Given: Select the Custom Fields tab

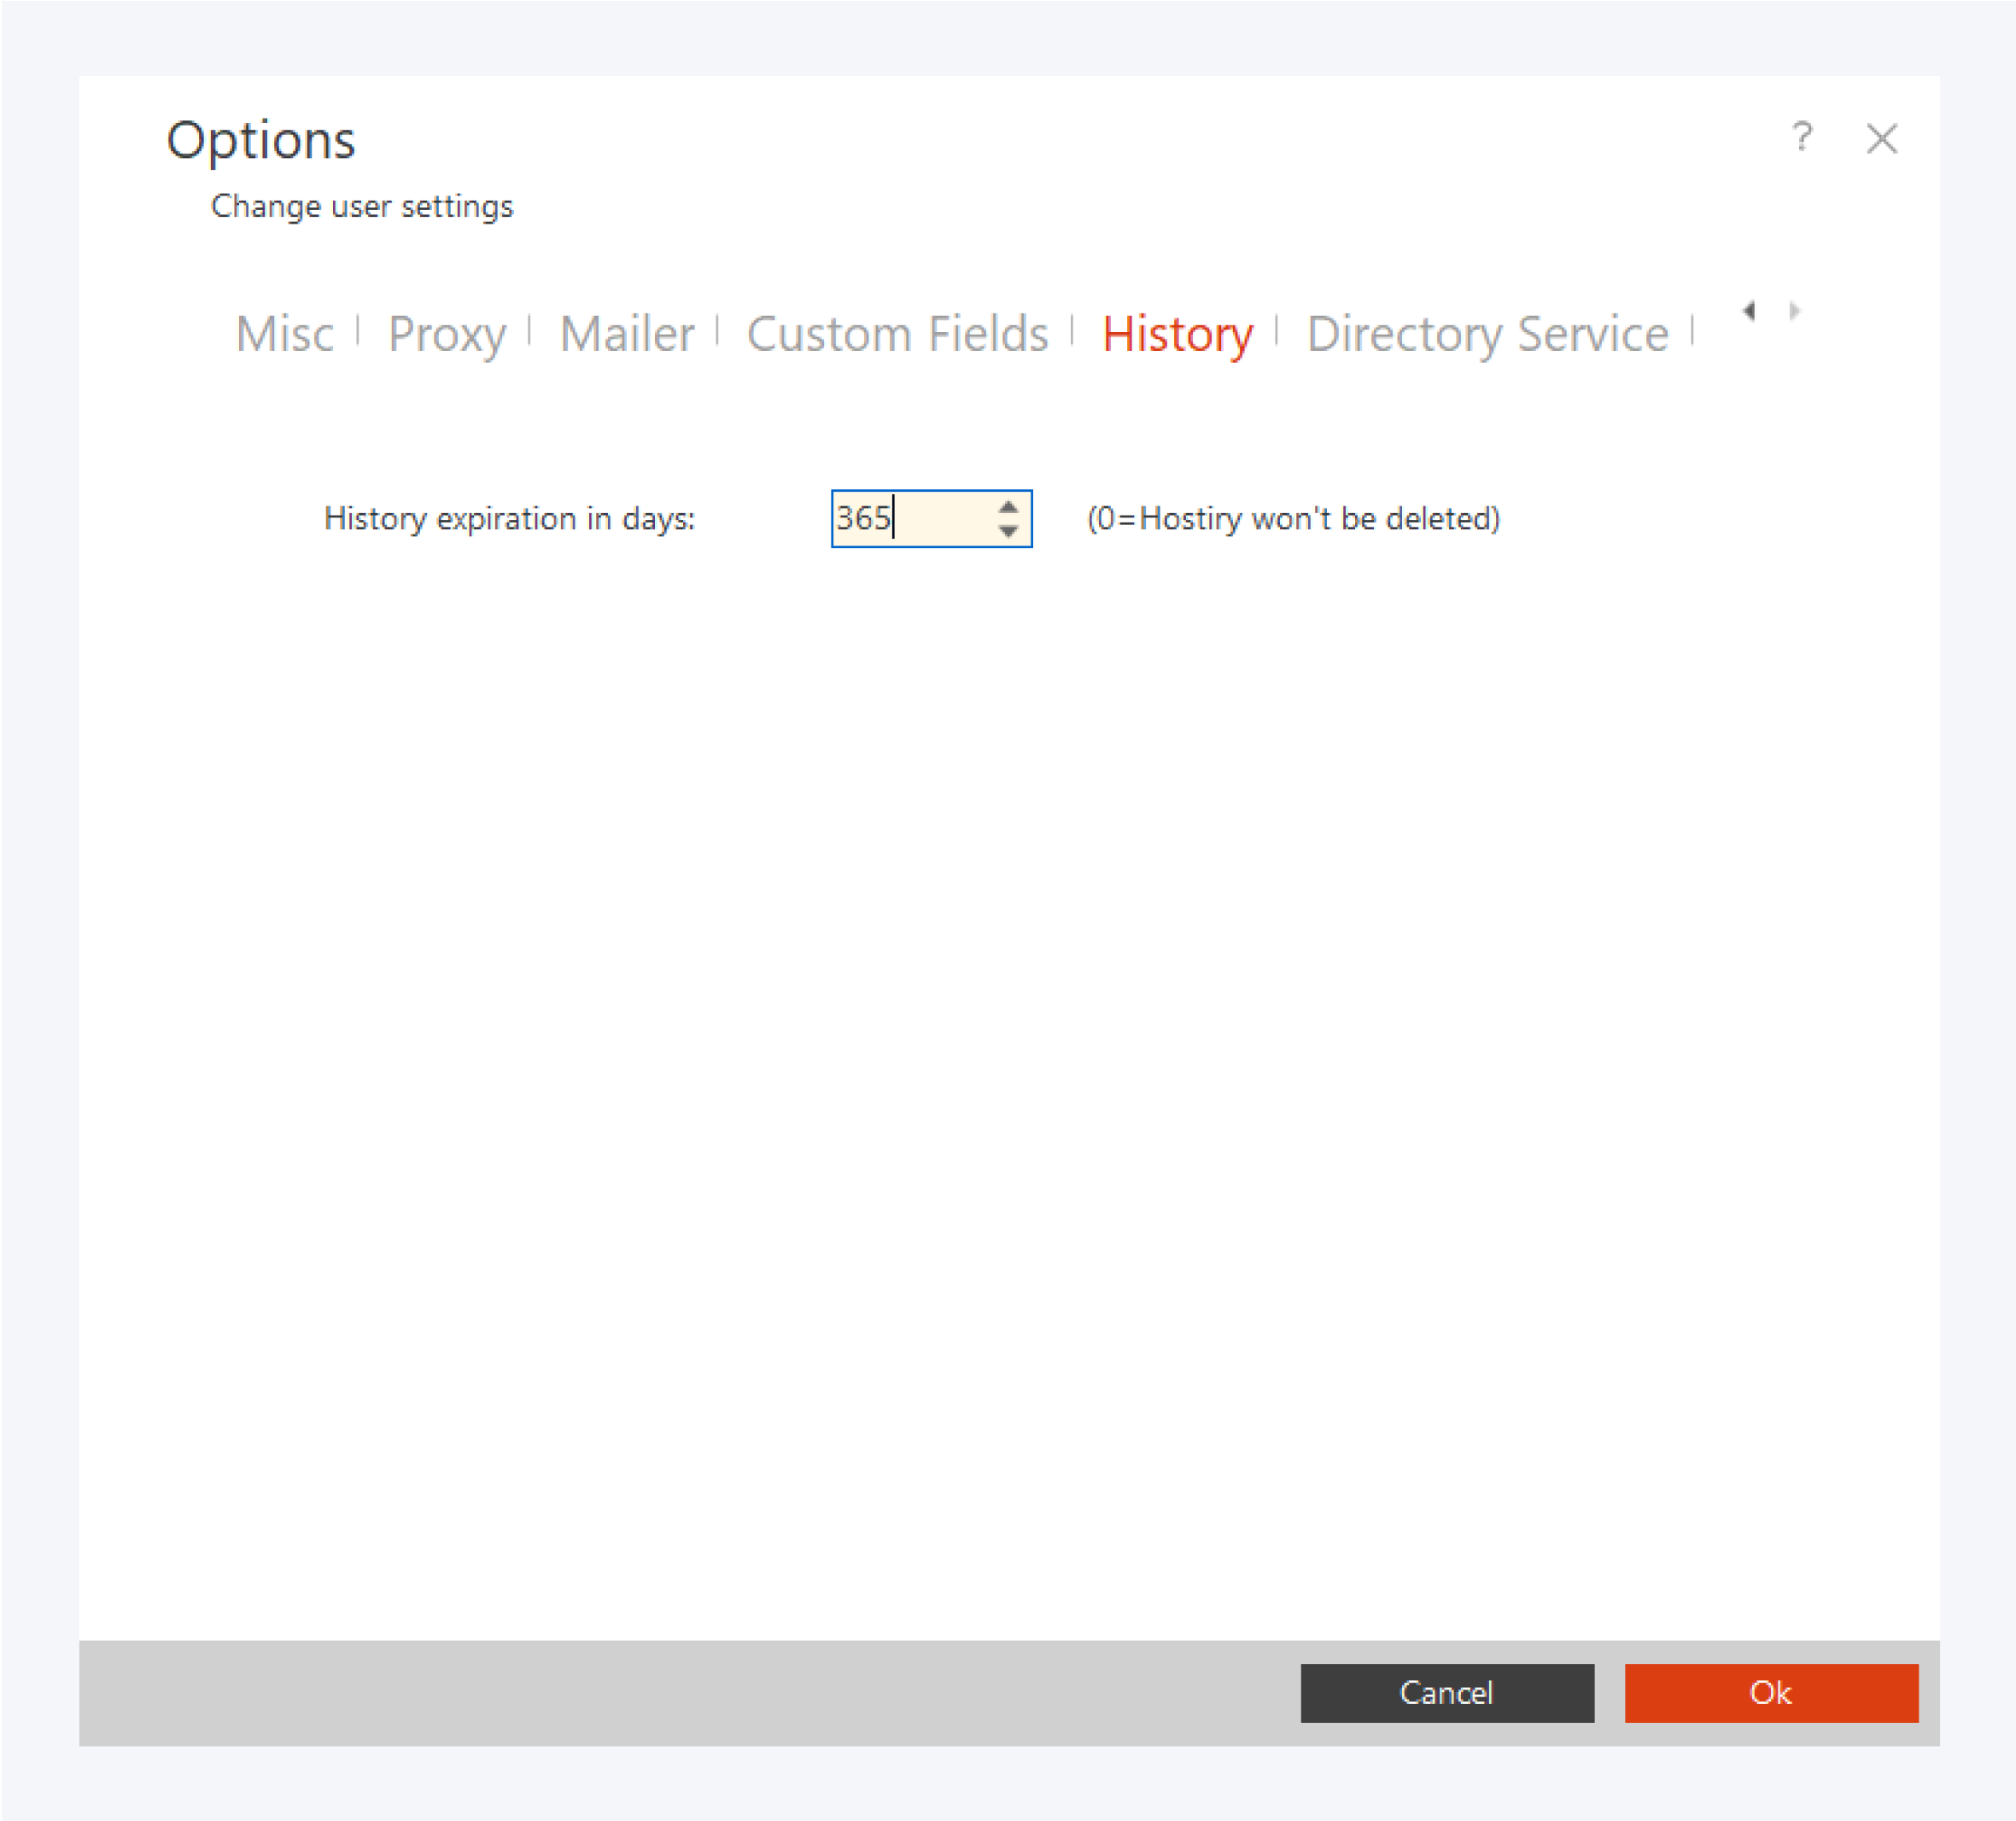Looking at the screenshot, I should click(897, 333).
